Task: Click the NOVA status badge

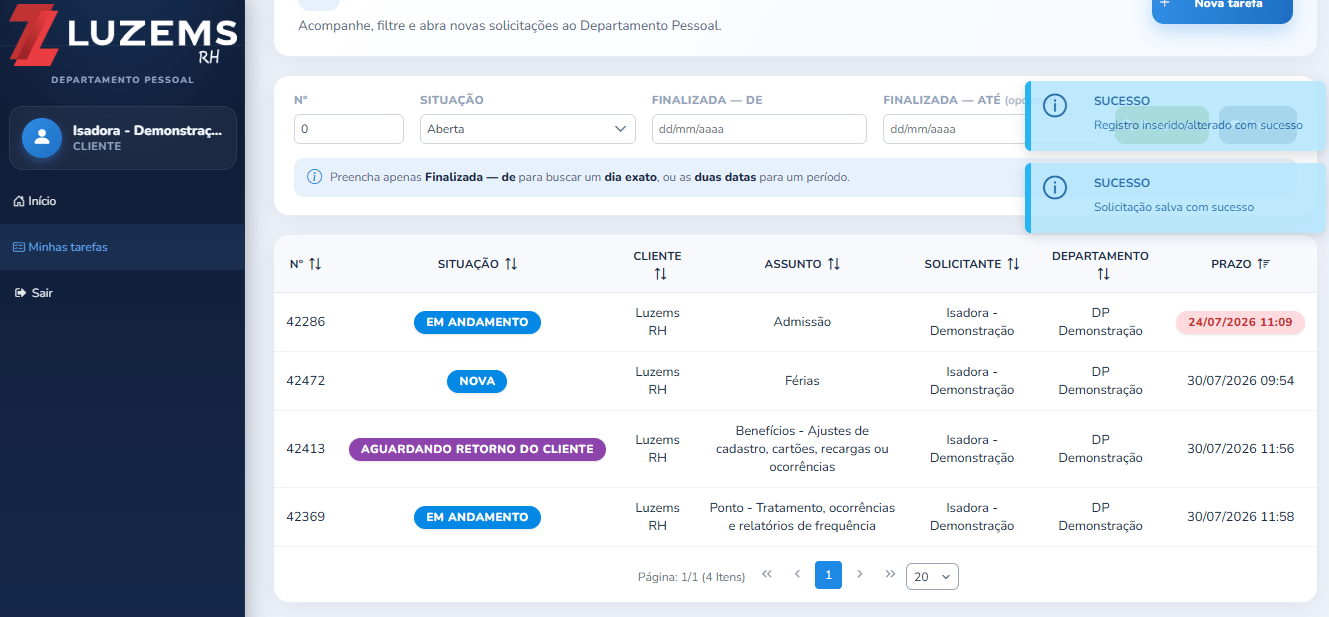Action: point(477,381)
